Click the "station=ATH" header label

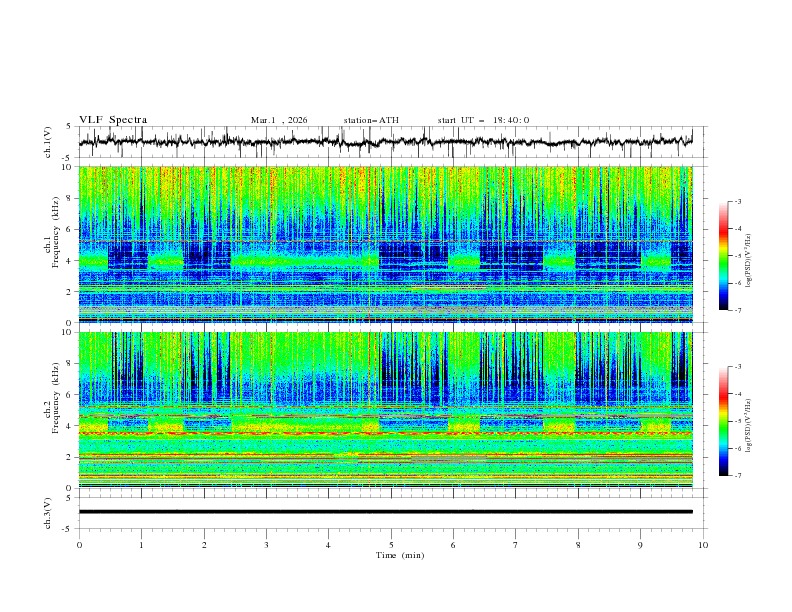tap(371, 120)
